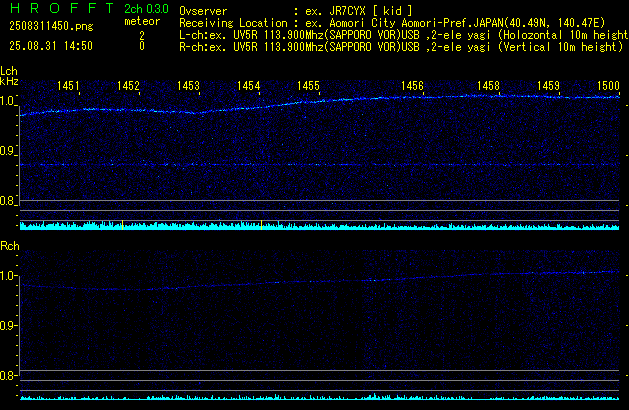
Task: Click time marker 1452
Action: pyautogui.click(x=128, y=86)
